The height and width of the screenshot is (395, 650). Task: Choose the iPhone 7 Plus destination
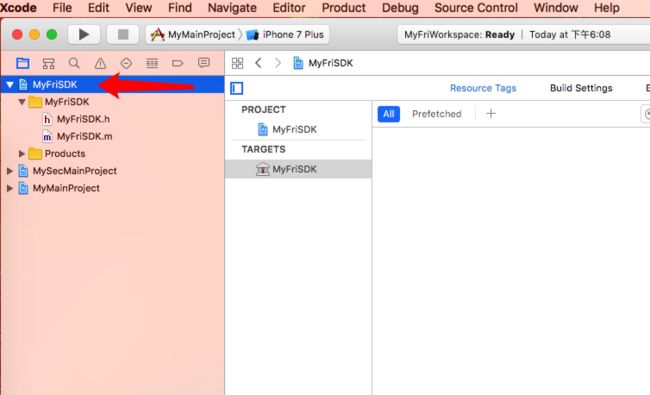pos(285,35)
